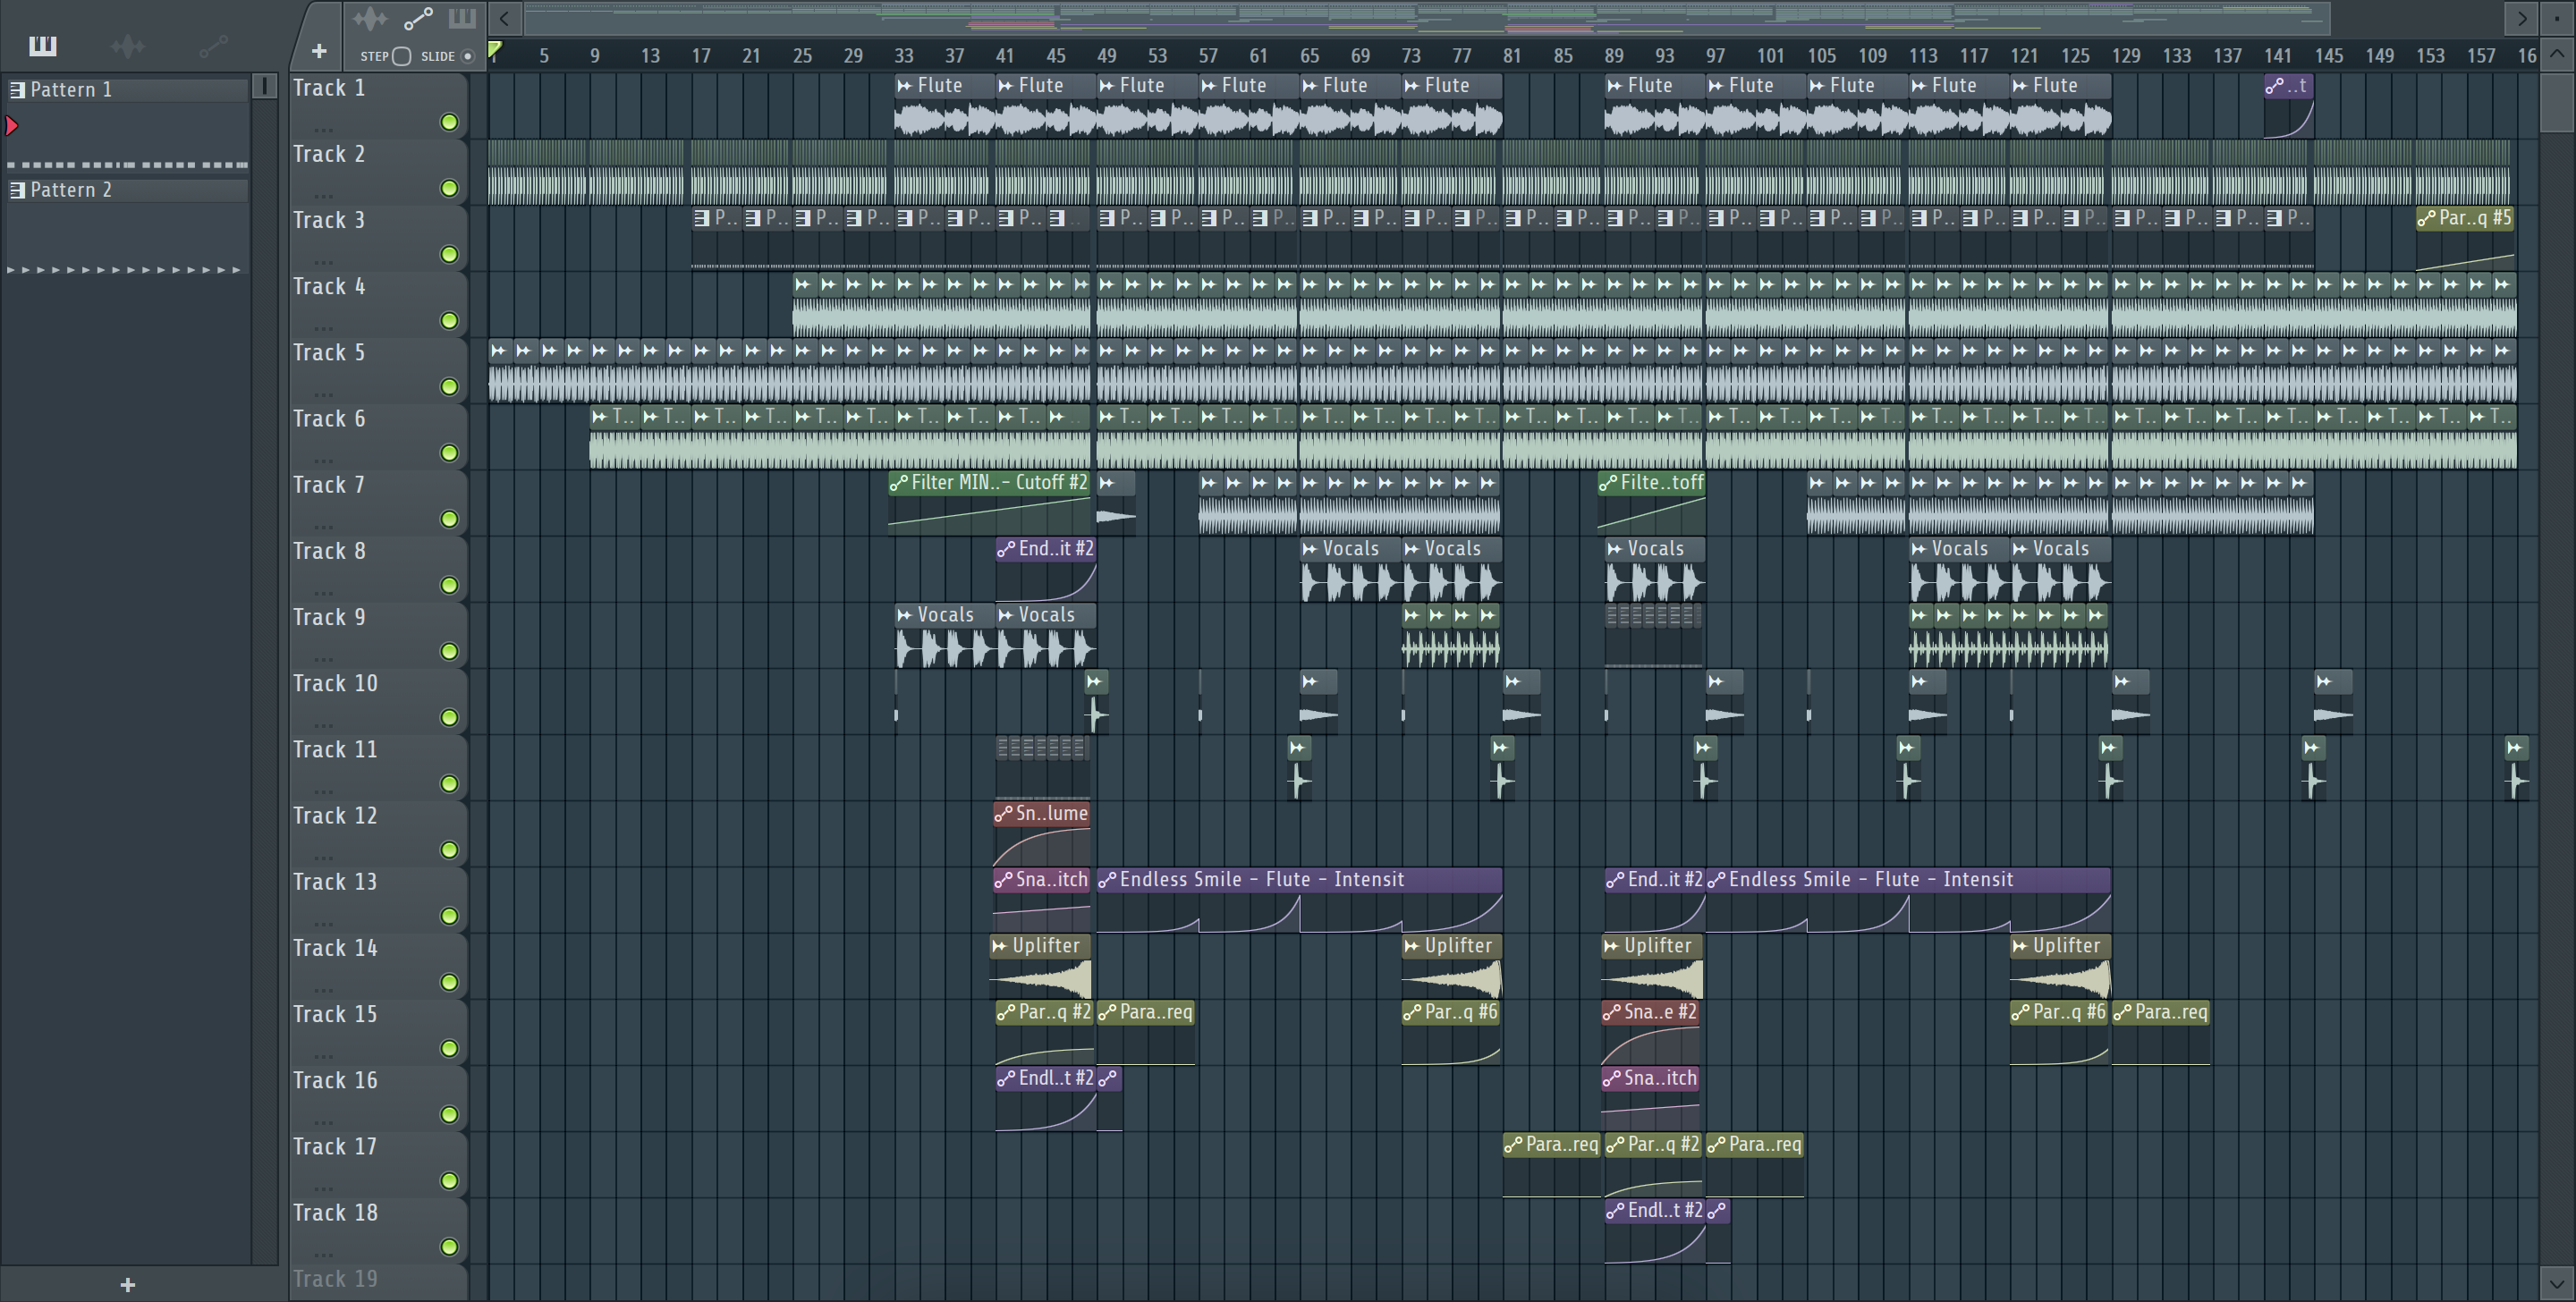Mute Track 12 with its green LED
This screenshot has height=1302, width=2576.
[x=450, y=850]
